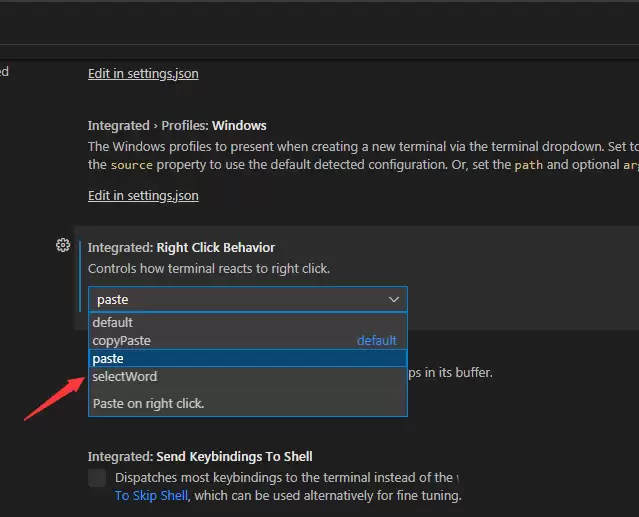Viewport: 639px width, 517px height.
Task: Open 'Edit in settings.json' under Profiles: Windows
Action: [x=143, y=195]
